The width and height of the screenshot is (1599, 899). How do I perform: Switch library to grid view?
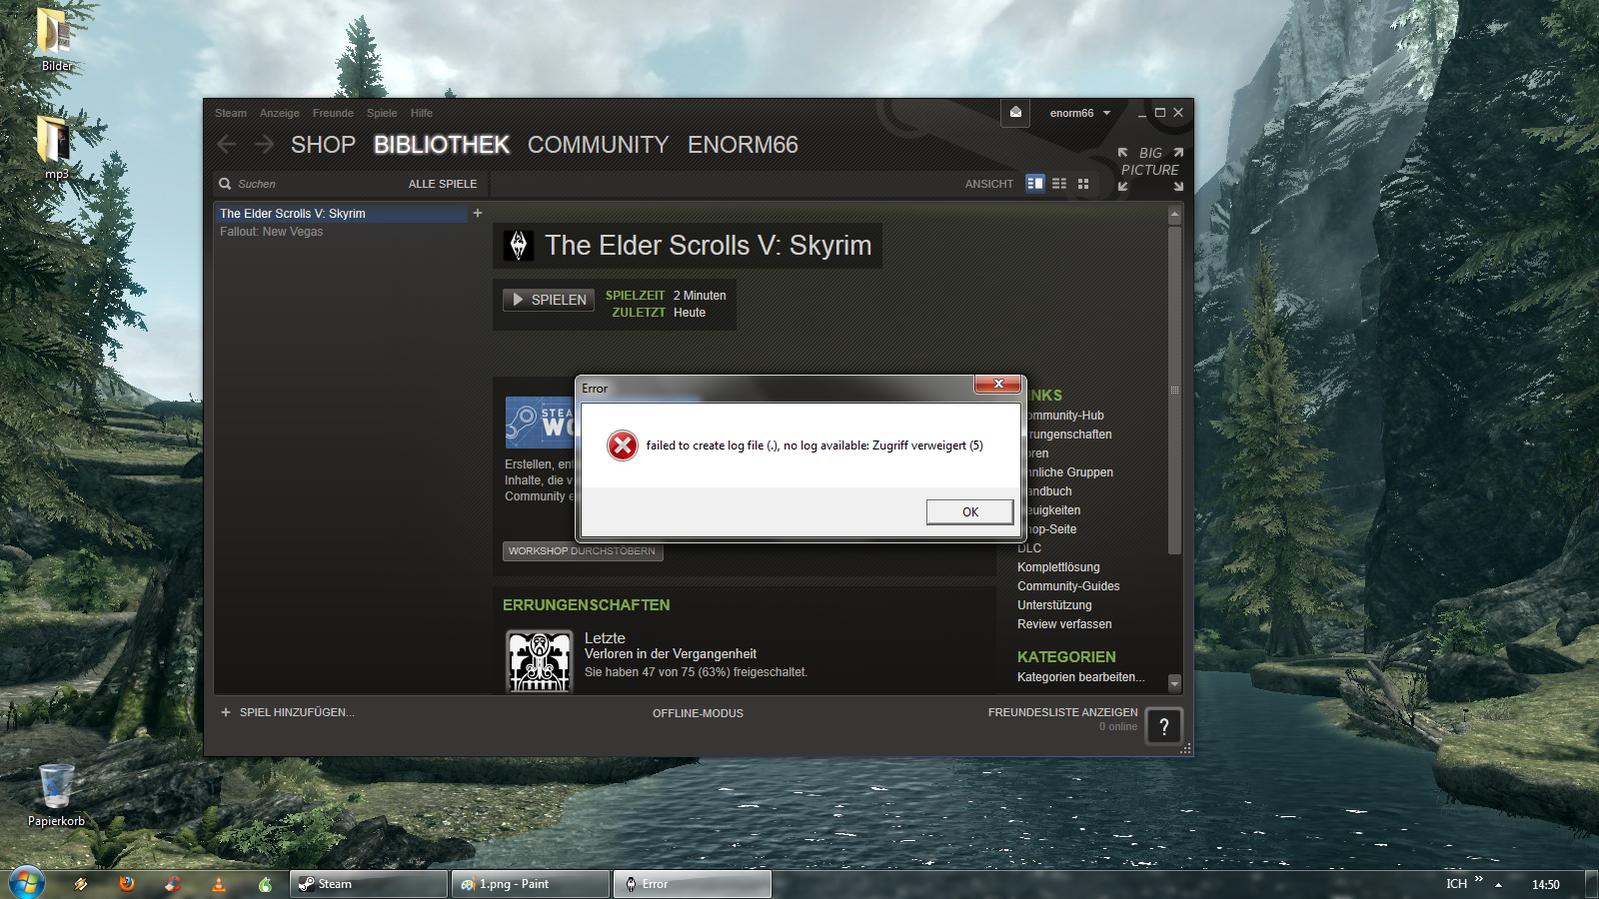point(1083,184)
